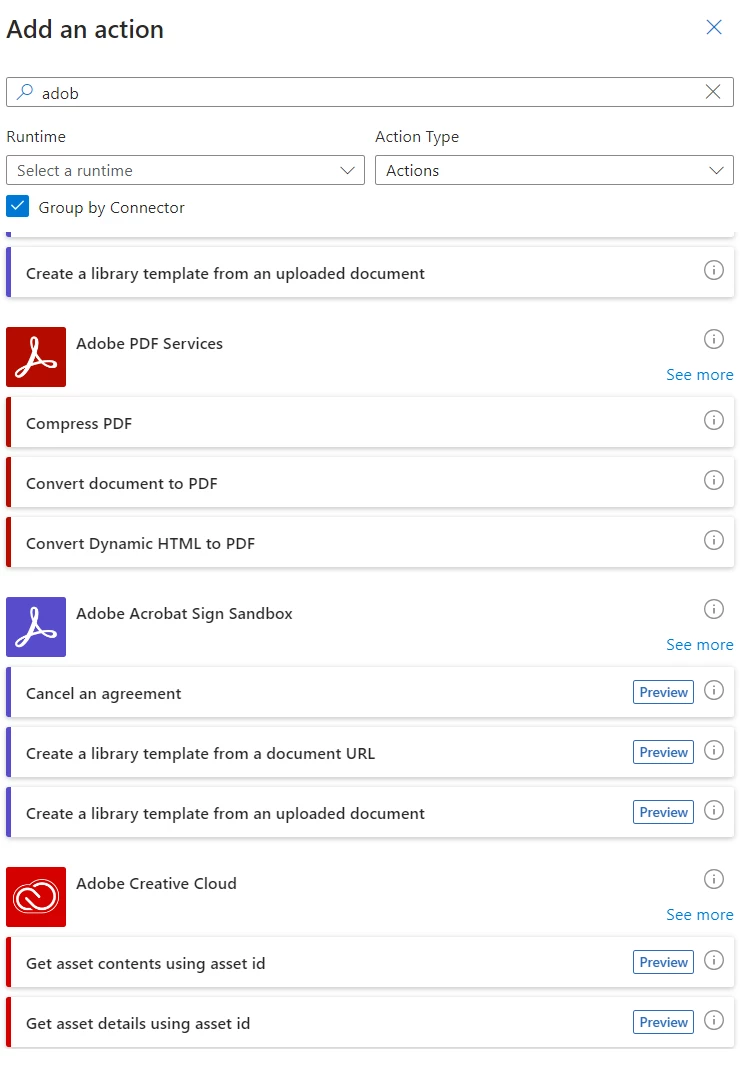This screenshot has height=1088, width=755.
Task: Click the search magnifier icon
Action: click(24, 92)
